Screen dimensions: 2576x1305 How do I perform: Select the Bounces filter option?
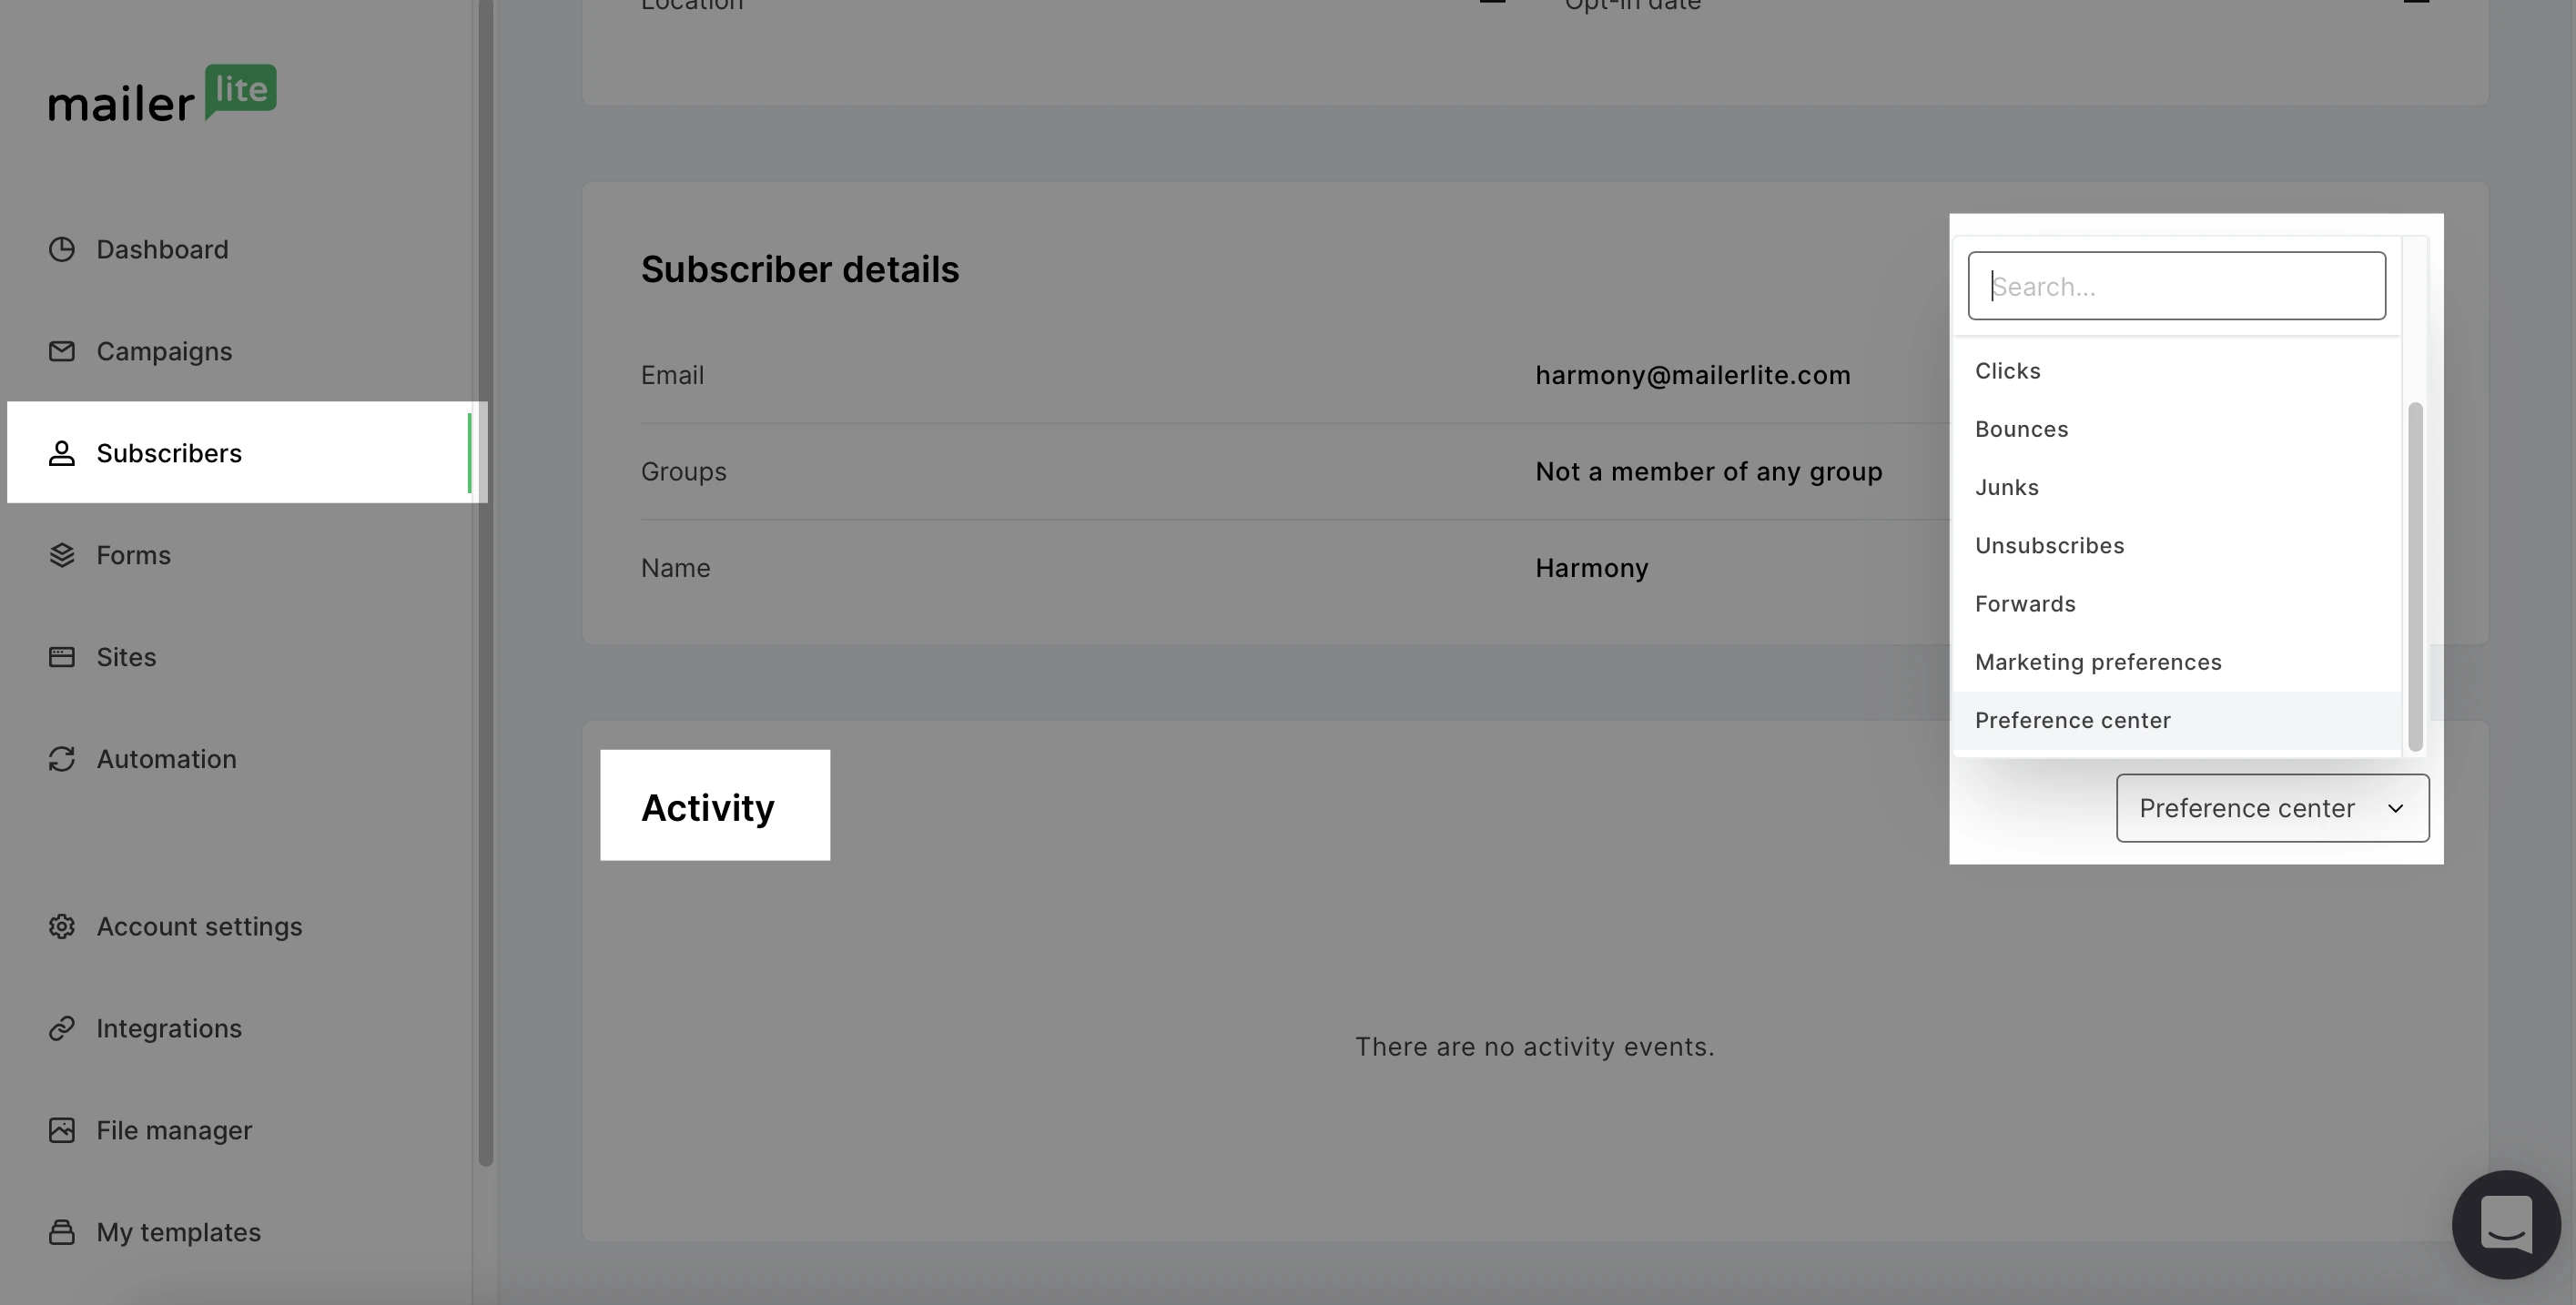coord(2021,429)
